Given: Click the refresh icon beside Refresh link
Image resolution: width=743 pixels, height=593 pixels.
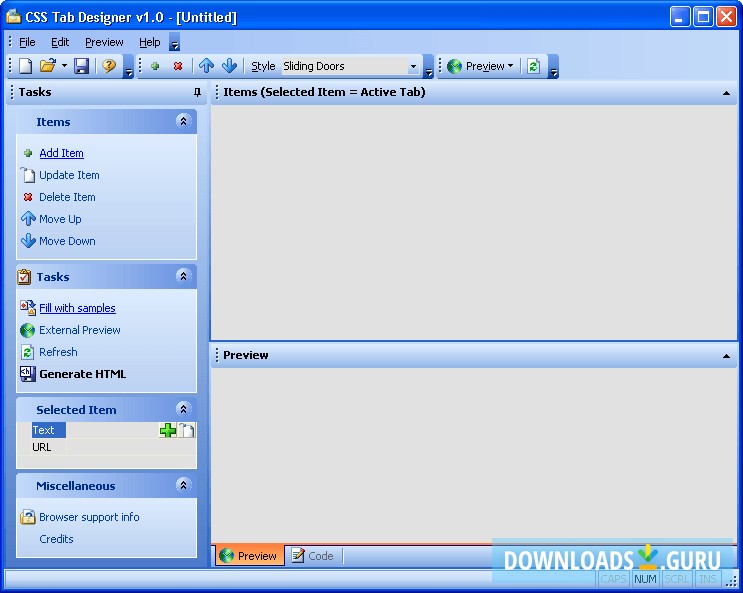Looking at the screenshot, I should pos(27,352).
